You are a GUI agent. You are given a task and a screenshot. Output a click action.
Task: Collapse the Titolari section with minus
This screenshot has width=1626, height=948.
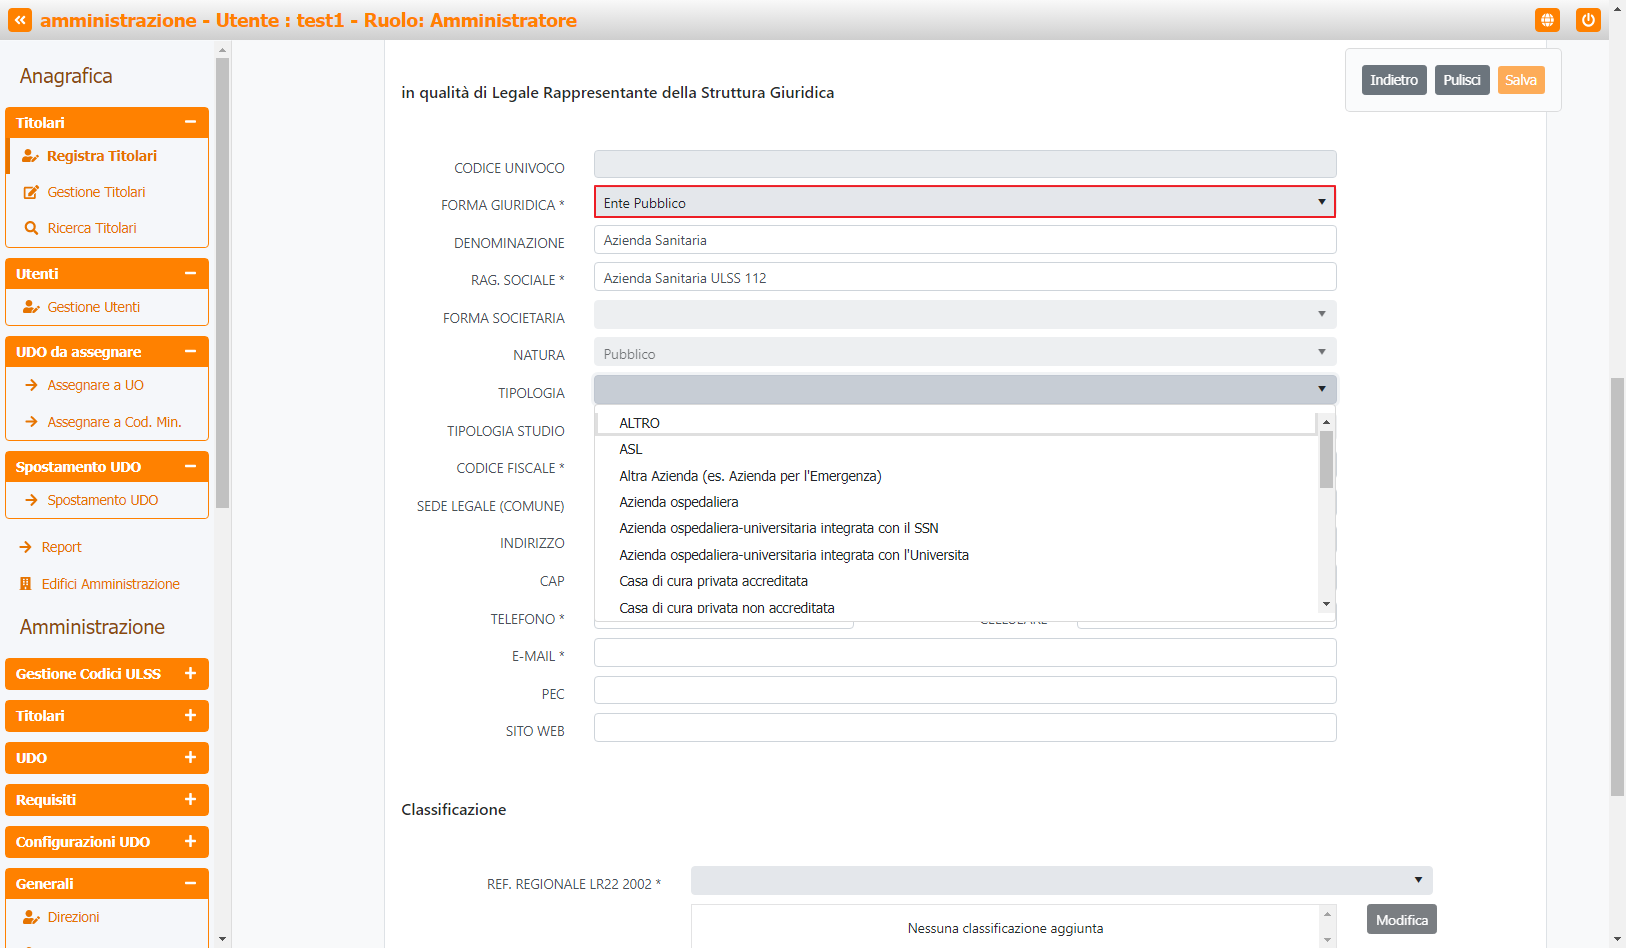tap(190, 122)
